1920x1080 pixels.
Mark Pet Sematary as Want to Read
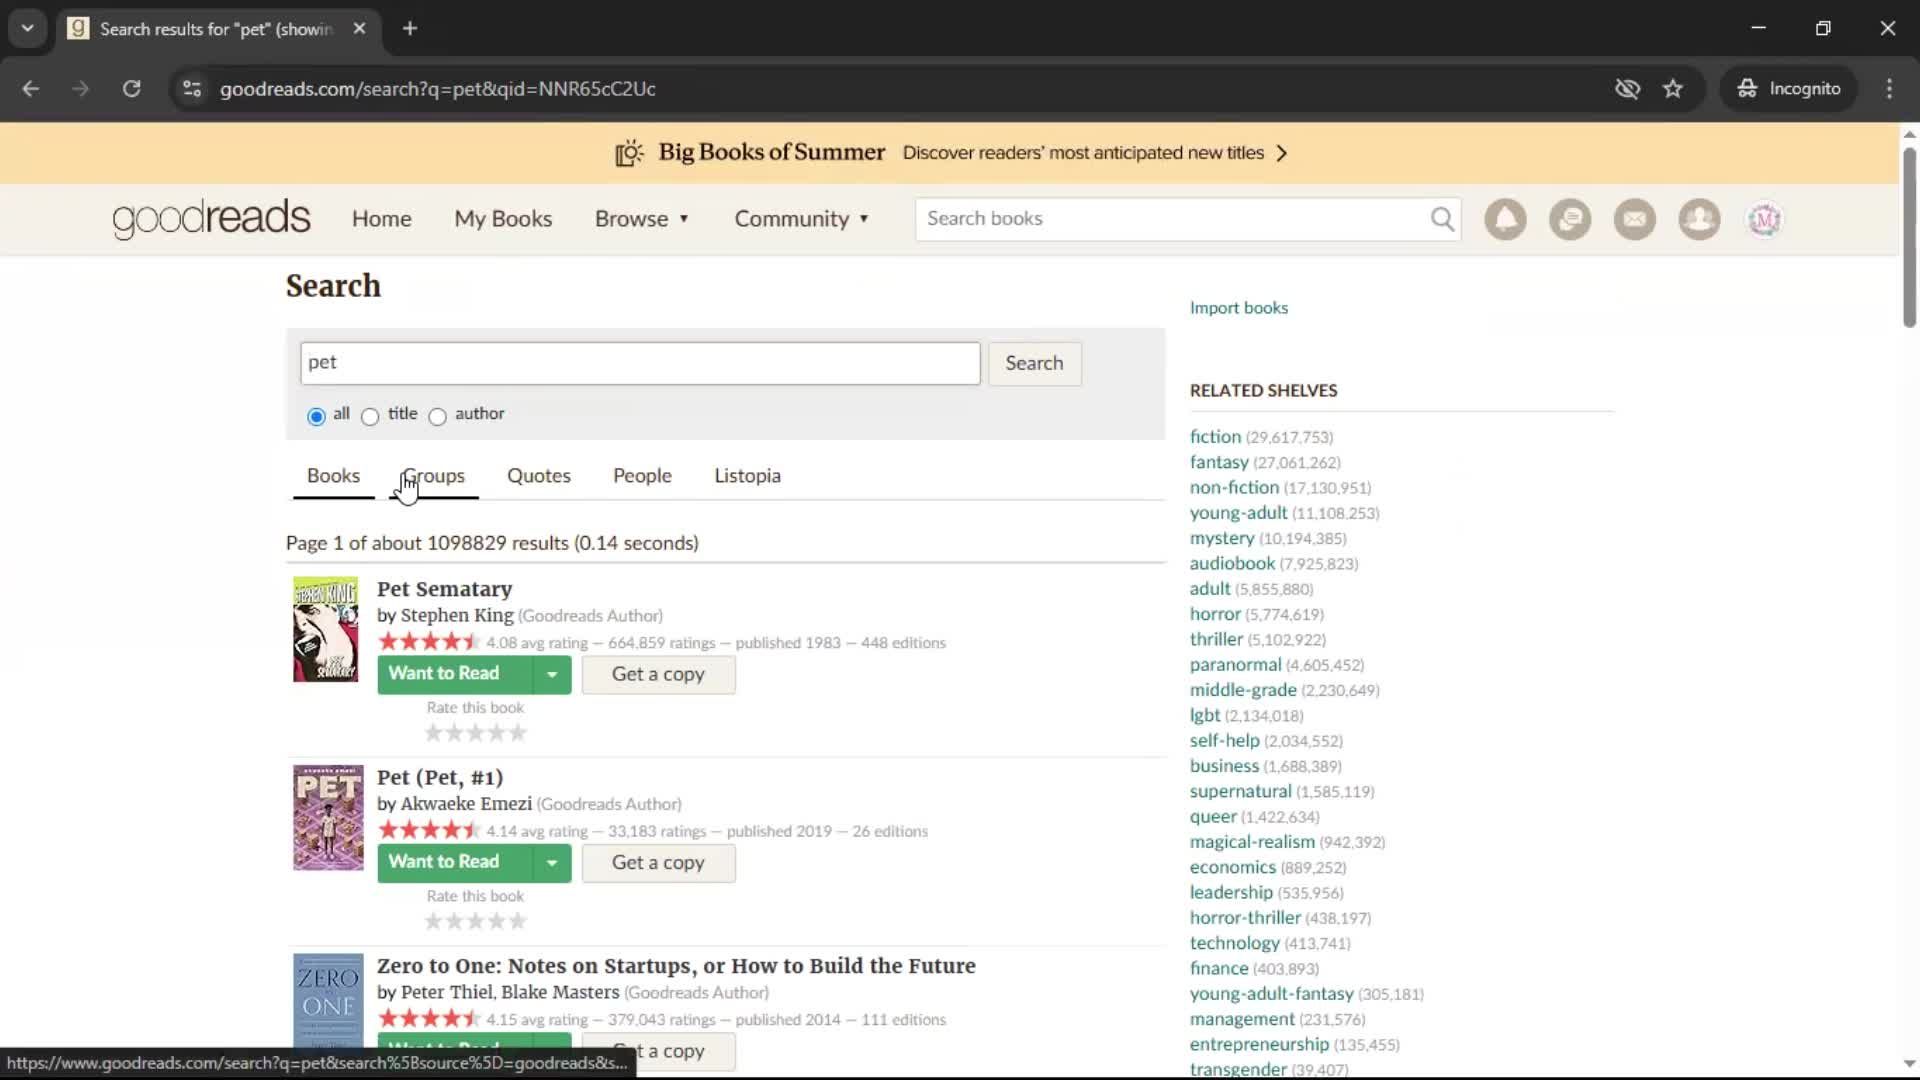tap(454, 675)
